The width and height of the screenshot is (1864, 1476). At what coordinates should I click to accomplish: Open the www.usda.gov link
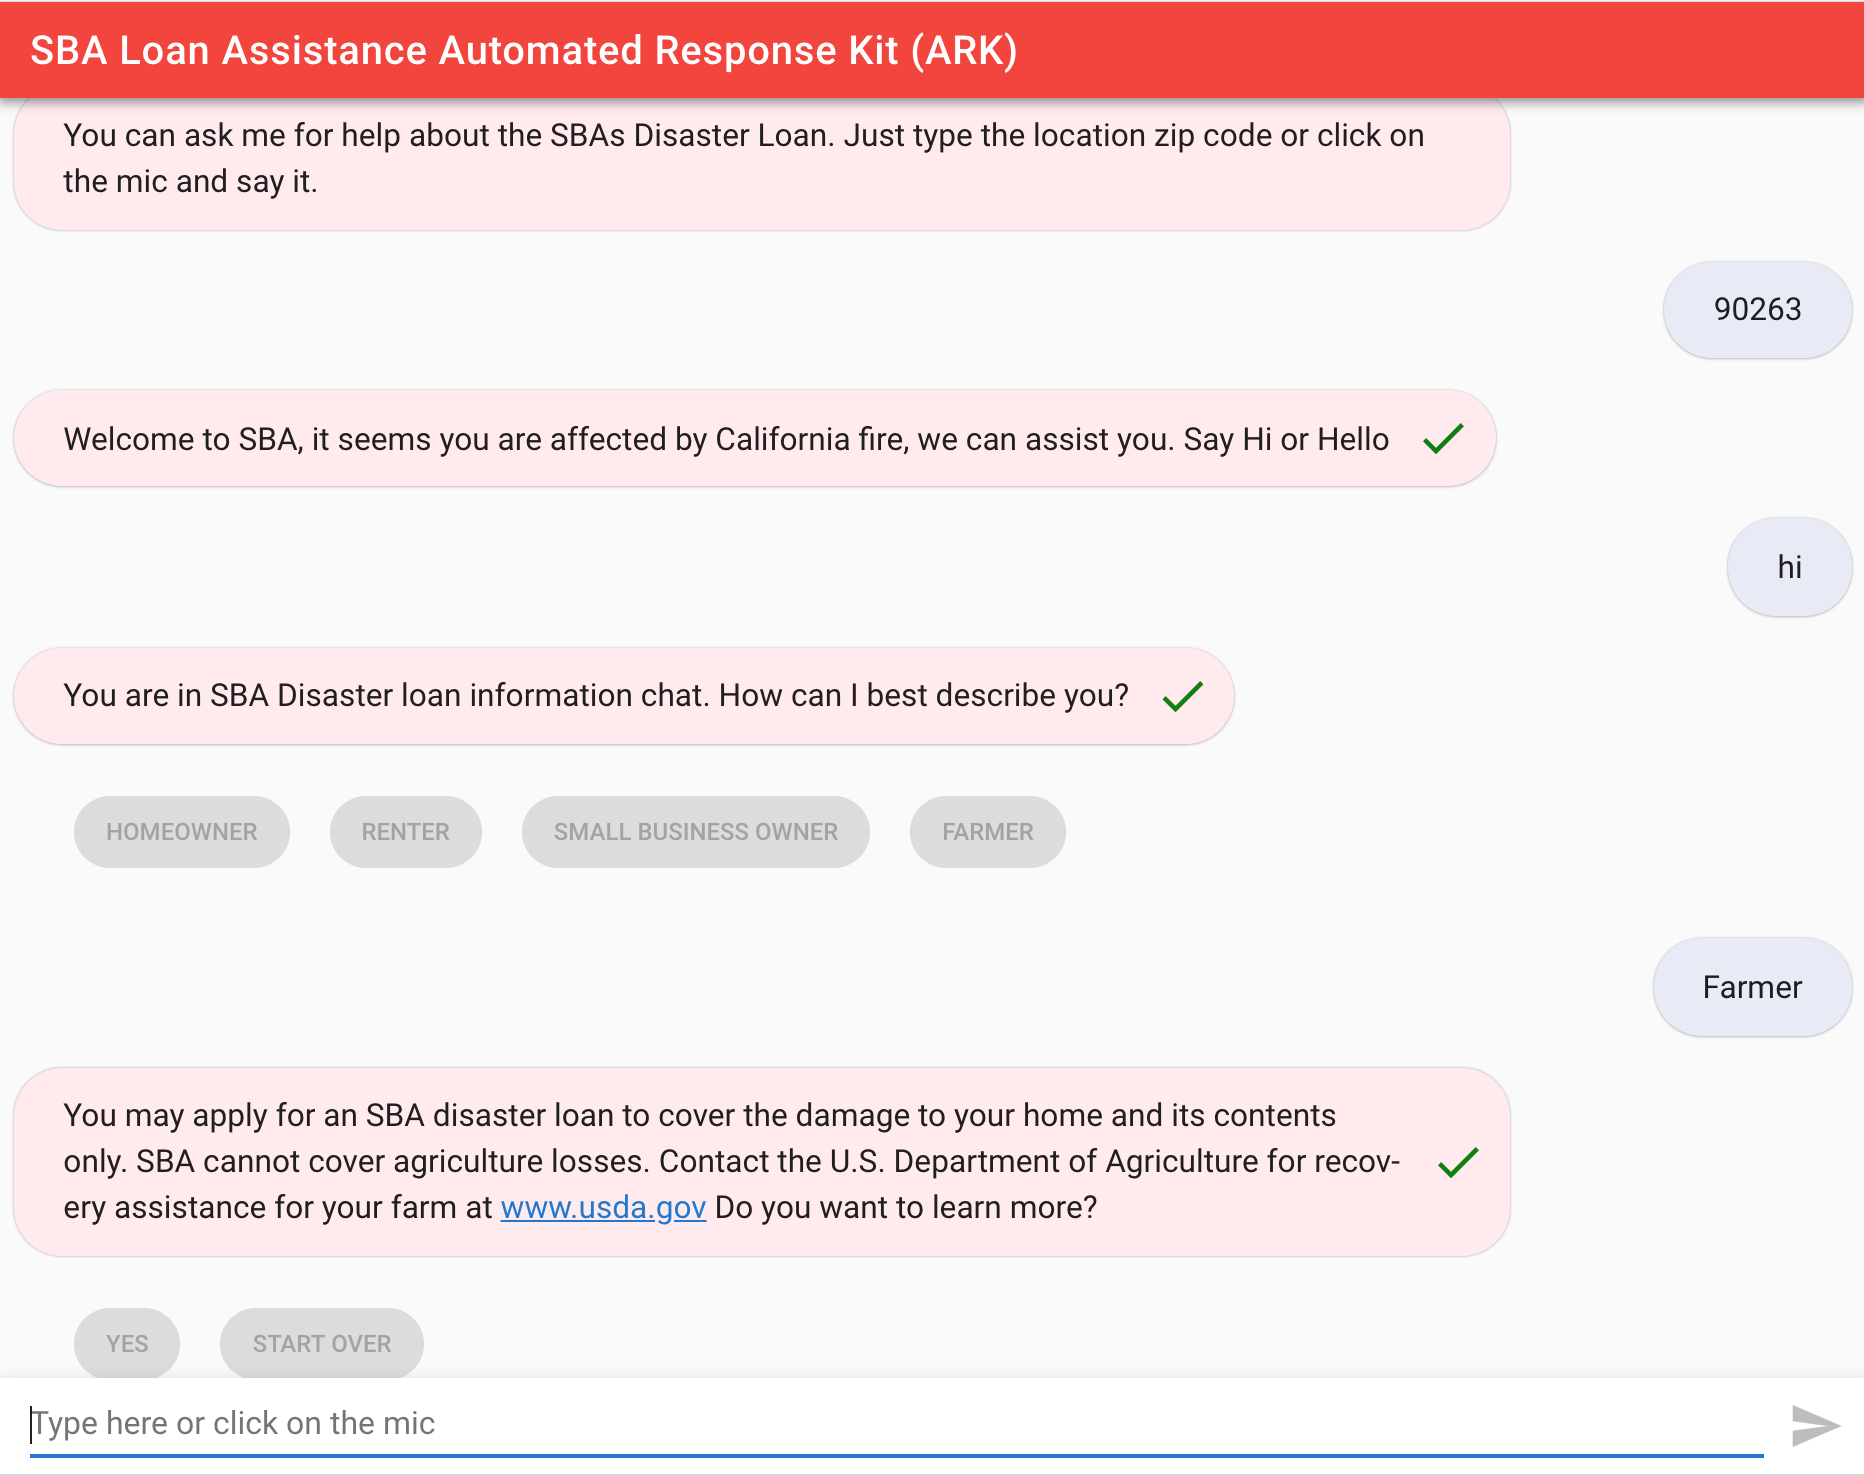pyautogui.click(x=603, y=1208)
